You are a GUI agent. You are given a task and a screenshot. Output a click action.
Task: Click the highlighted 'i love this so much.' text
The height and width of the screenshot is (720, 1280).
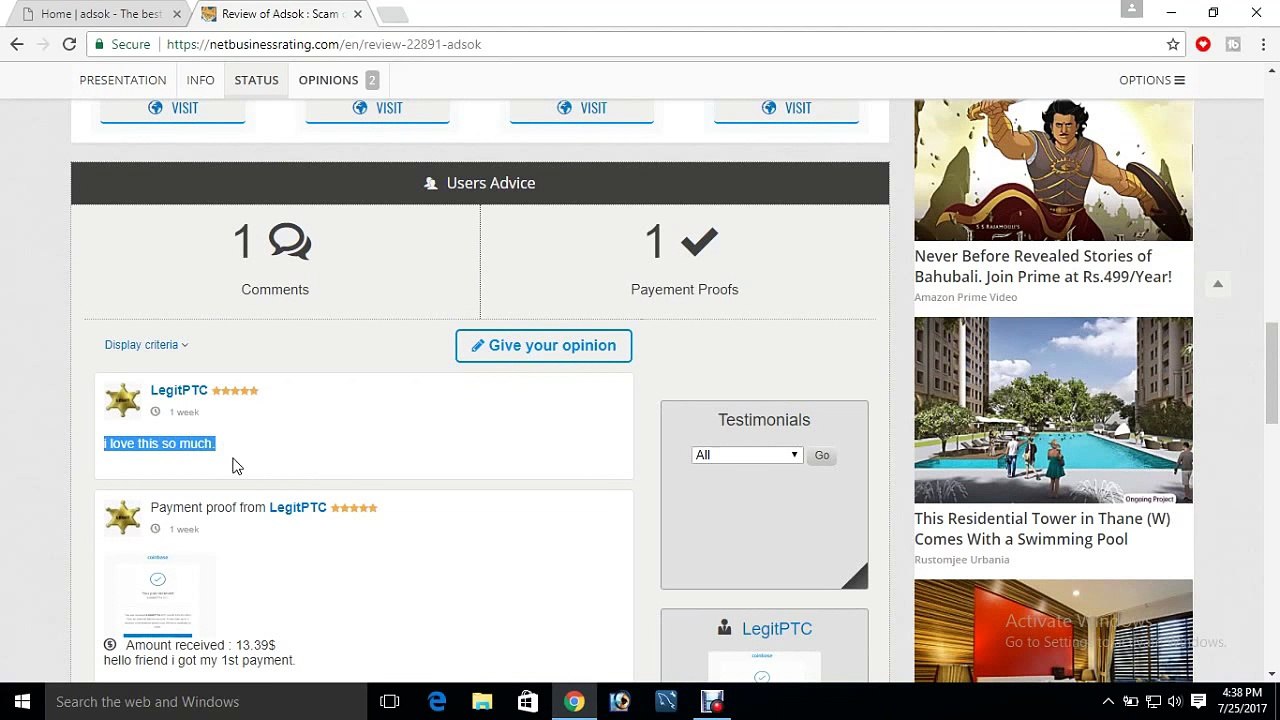tap(160, 443)
